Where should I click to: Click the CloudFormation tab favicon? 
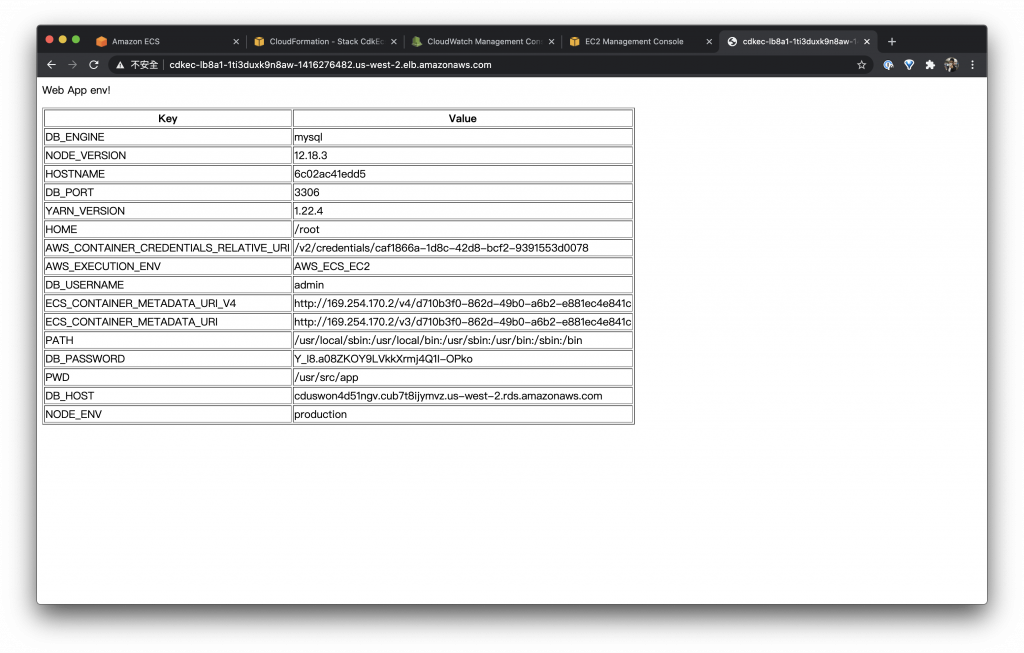[259, 41]
